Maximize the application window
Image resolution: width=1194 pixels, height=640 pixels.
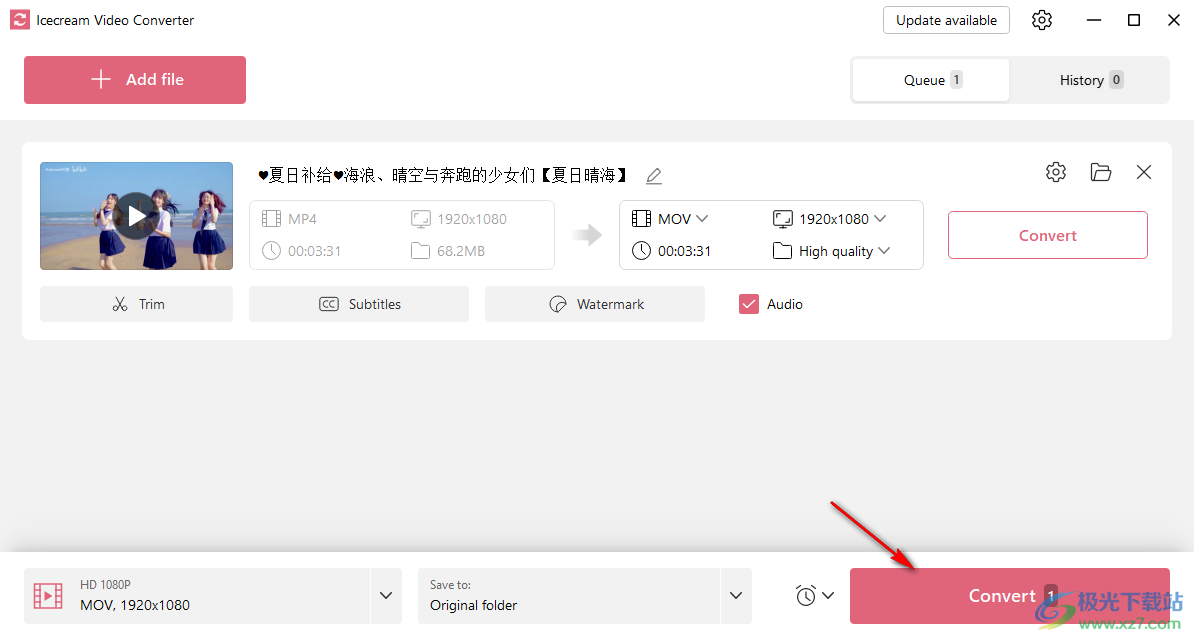point(1134,20)
